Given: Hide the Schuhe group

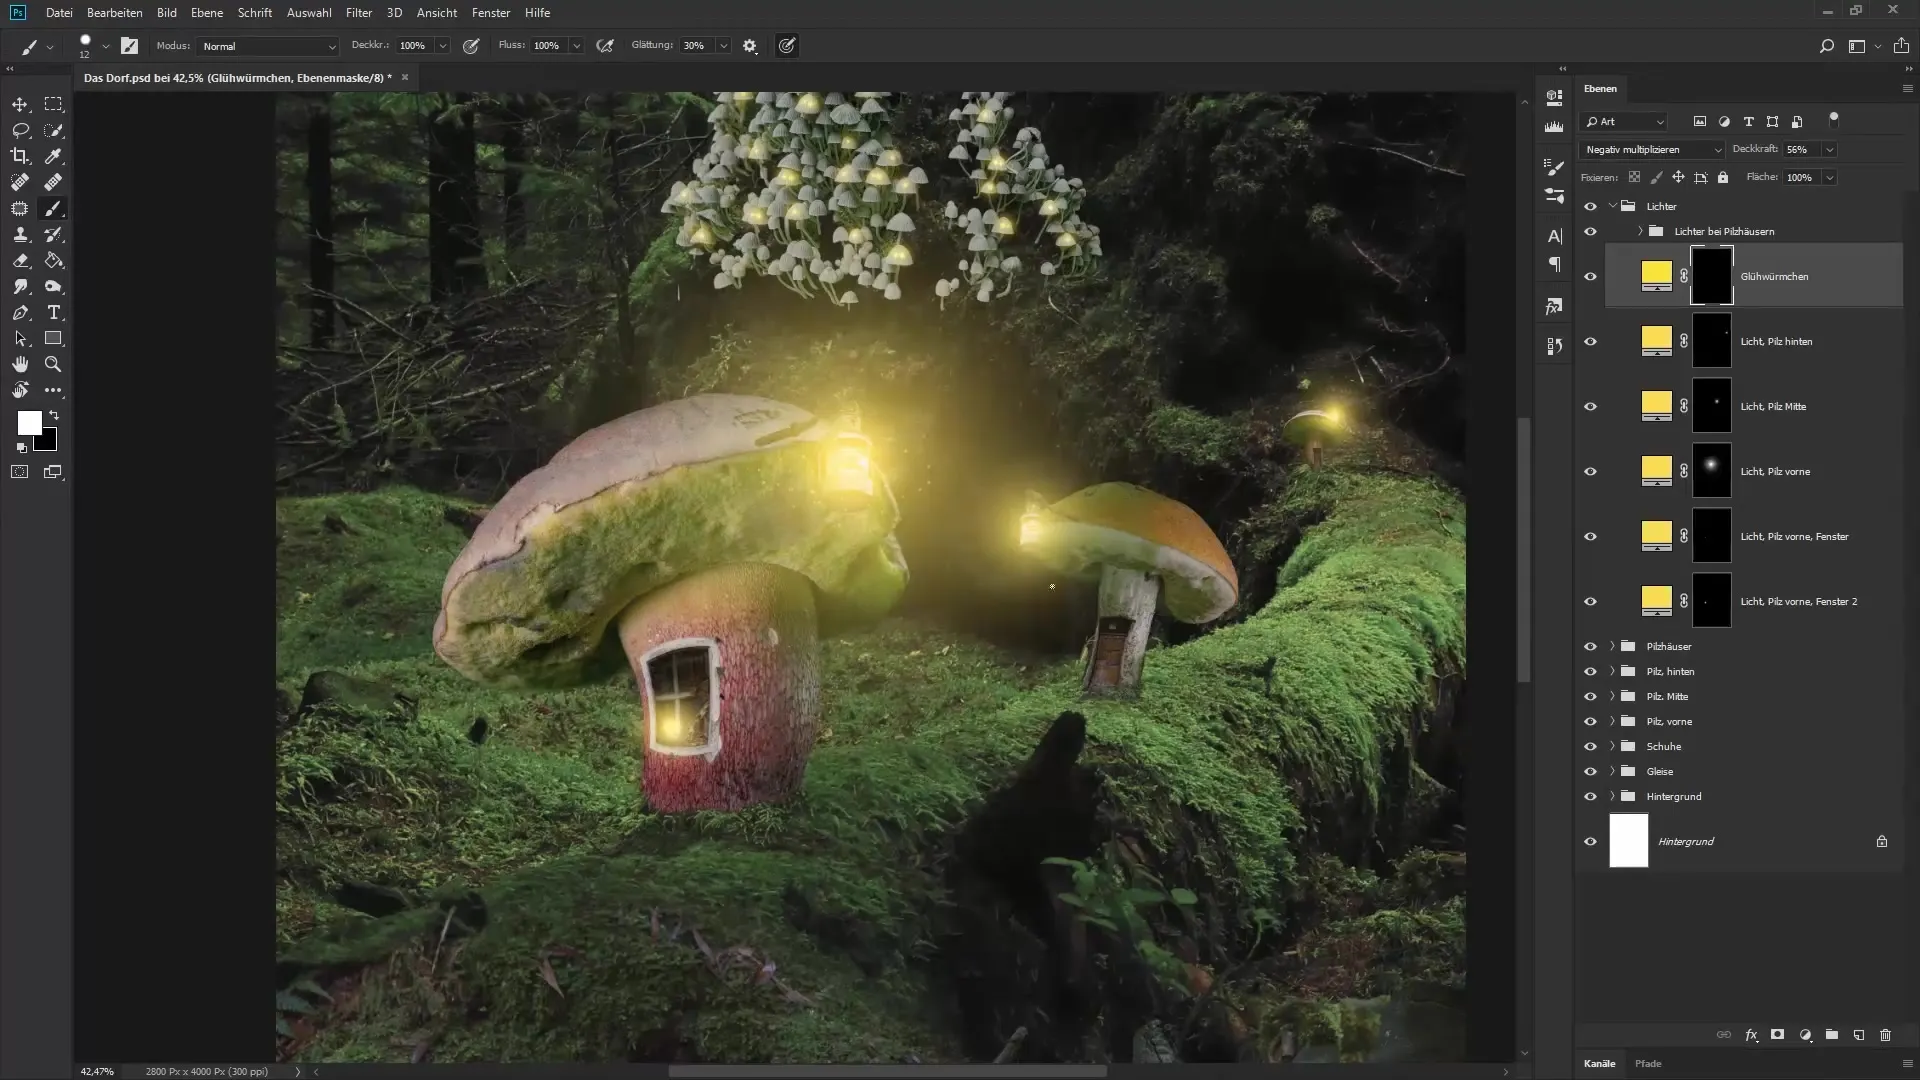Looking at the screenshot, I should [1590, 747].
